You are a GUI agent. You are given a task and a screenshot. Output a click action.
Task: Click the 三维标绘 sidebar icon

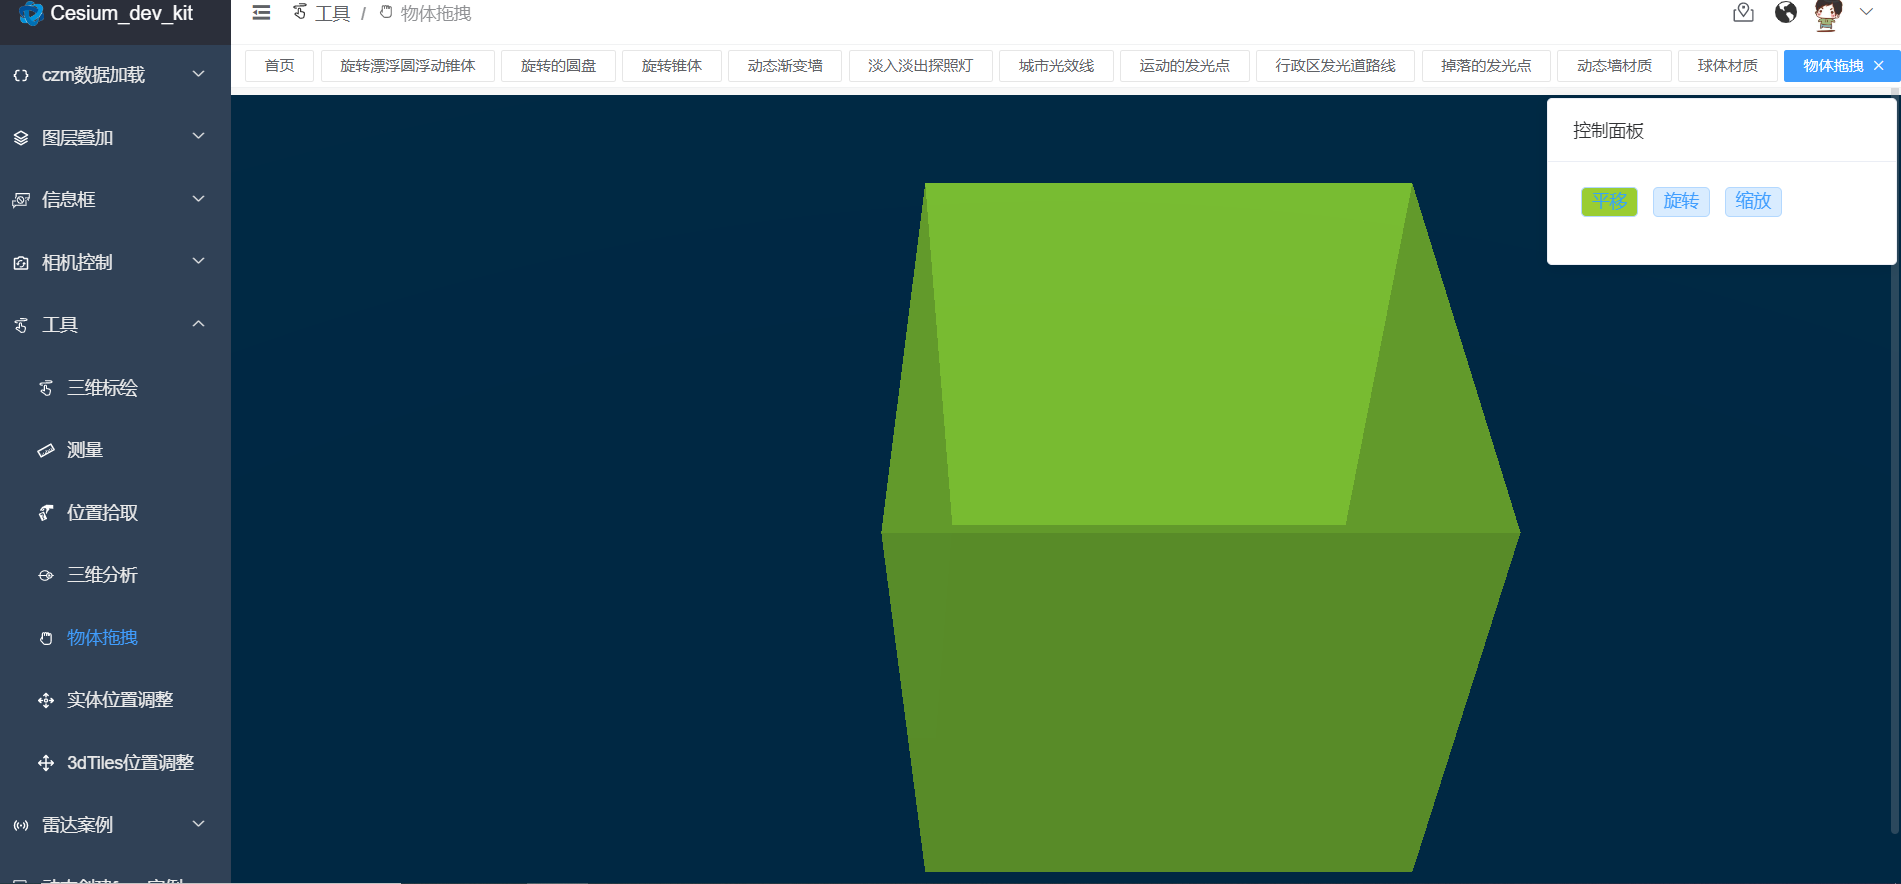(46, 388)
